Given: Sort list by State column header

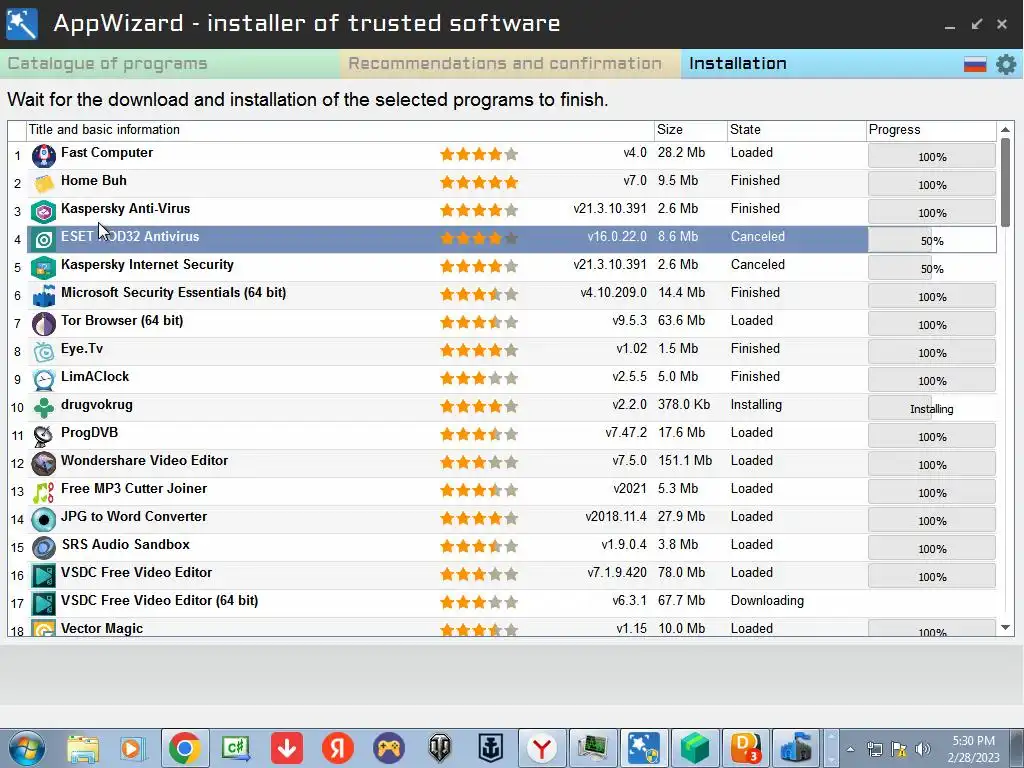Looking at the screenshot, I should [797, 130].
